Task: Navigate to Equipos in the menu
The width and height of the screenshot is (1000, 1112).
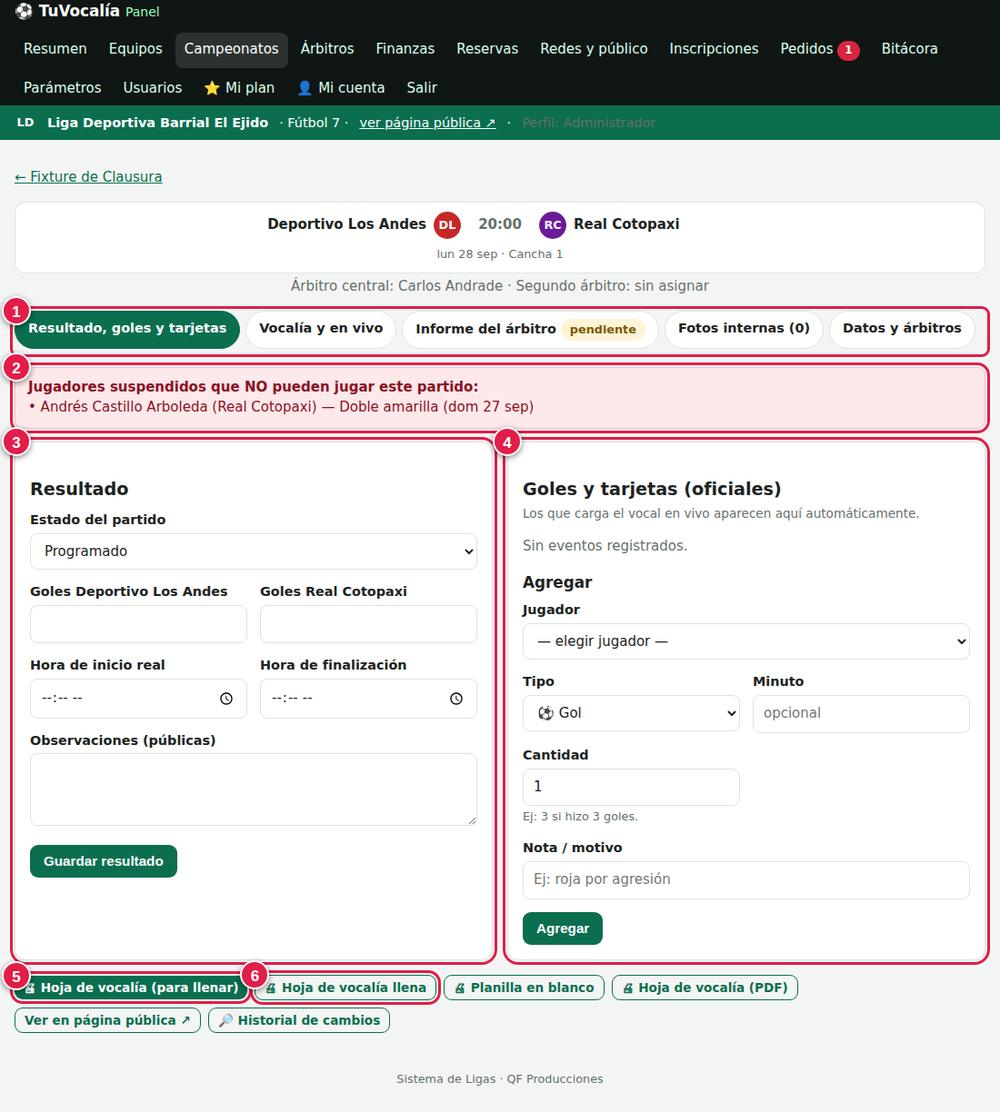Action: [x=135, y=49]
